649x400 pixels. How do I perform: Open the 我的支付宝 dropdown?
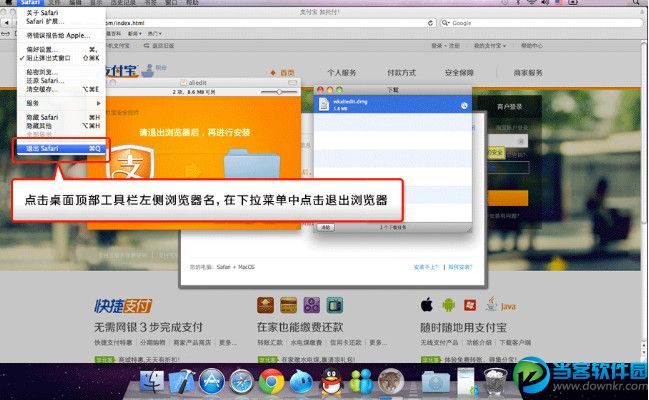point(490,46)
